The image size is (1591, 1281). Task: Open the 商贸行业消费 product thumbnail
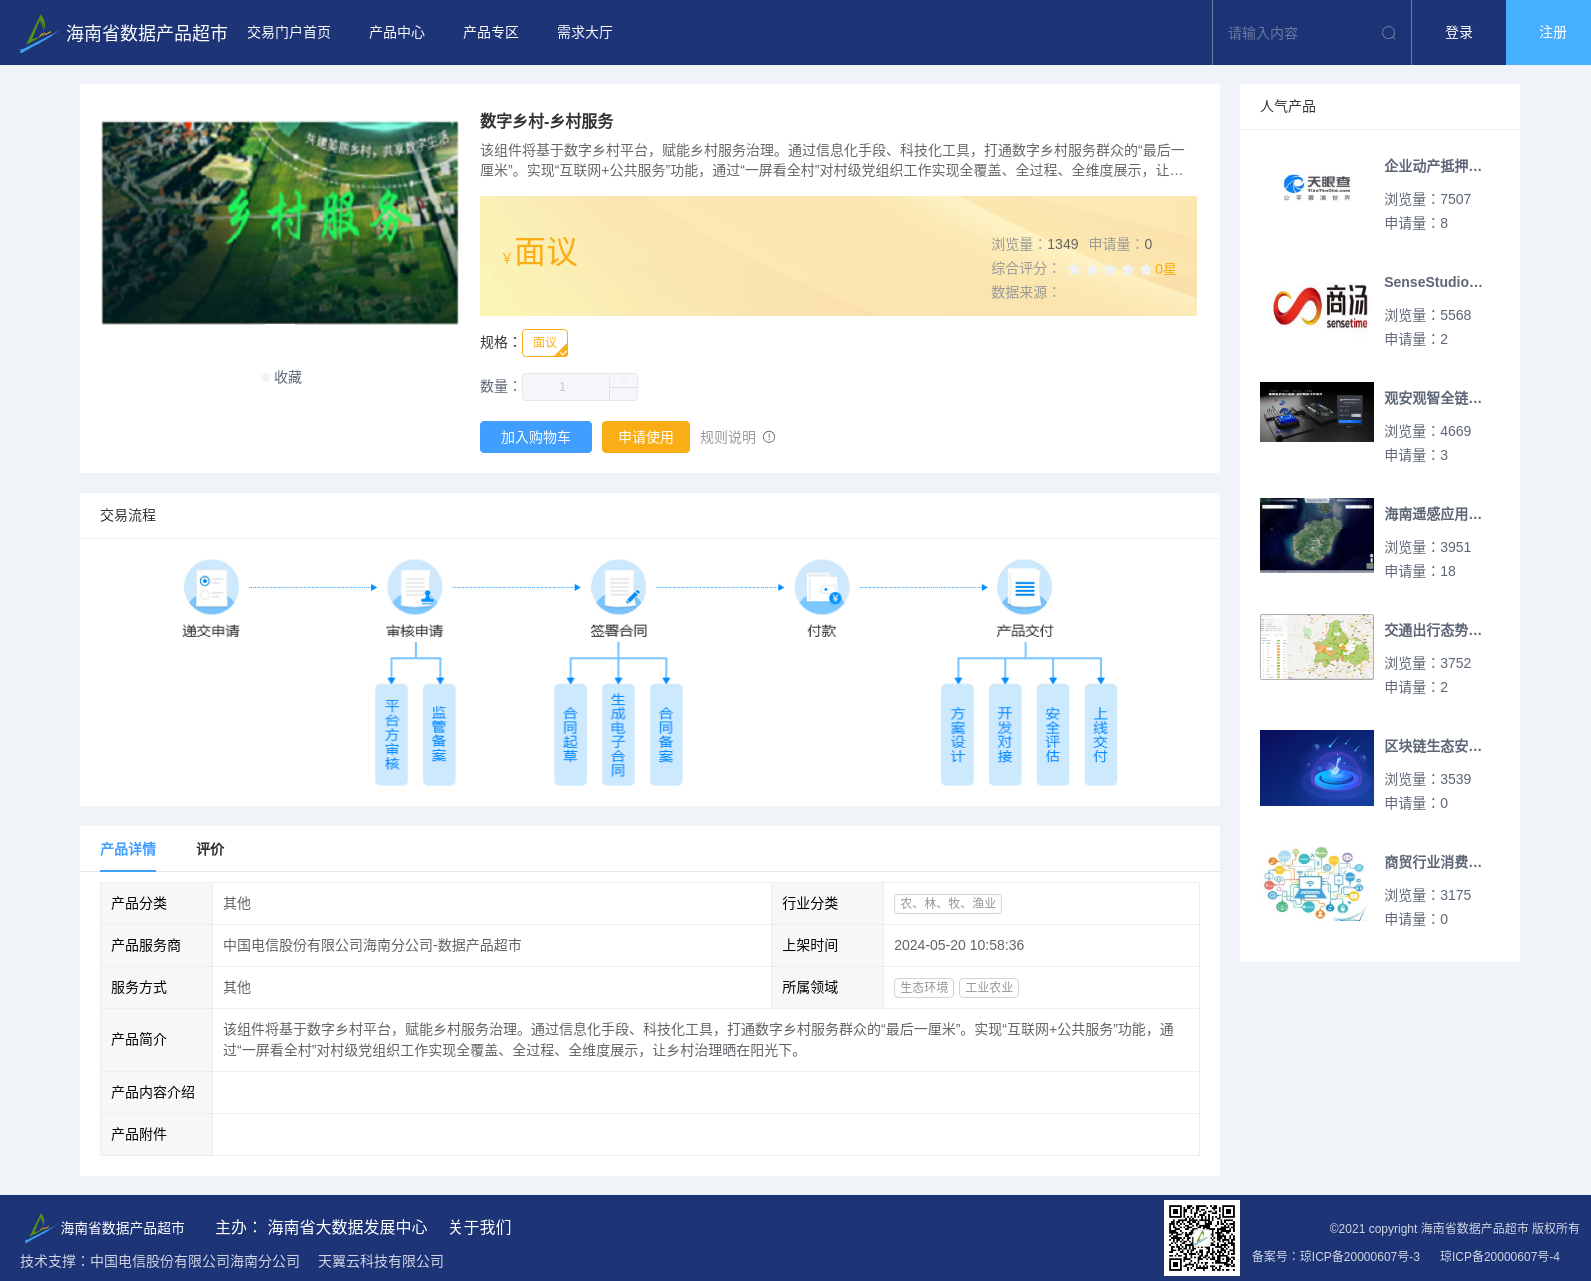(1317, 884)
